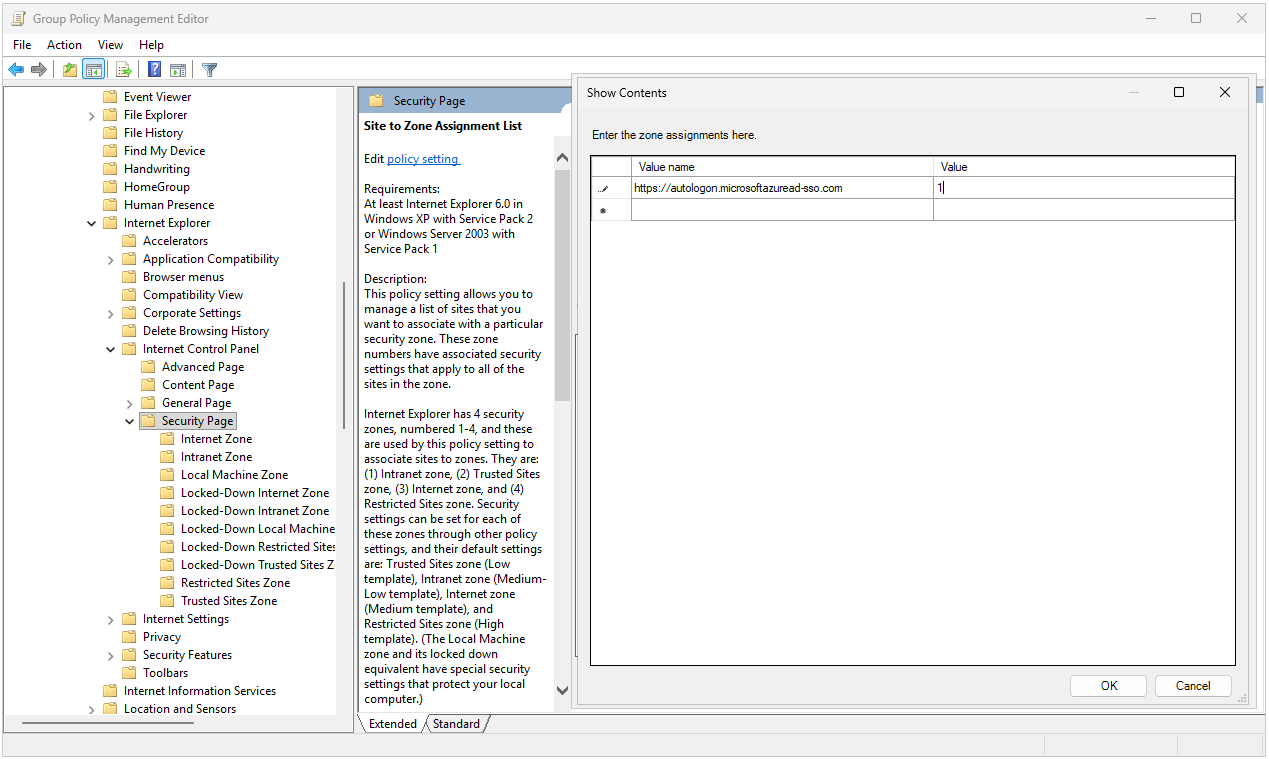Click pencil edit marker of first row
Image resolution: width=1269 pixels, height=759 pixels.
pyautogui.click(x=603, y=188)
